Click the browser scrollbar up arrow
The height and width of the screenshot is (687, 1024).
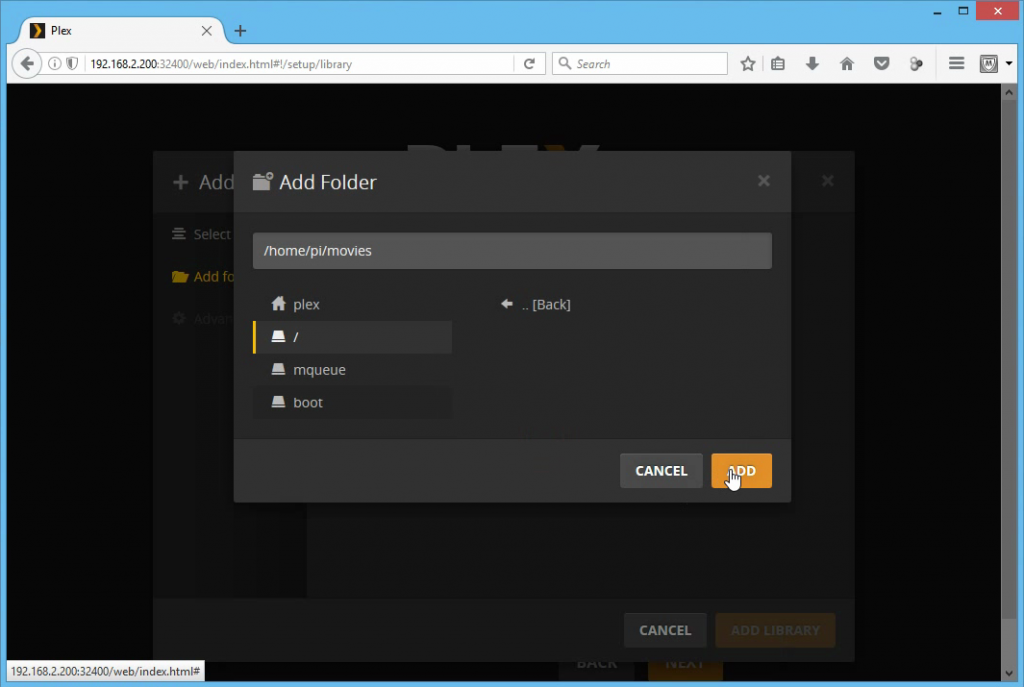click(1009, 93)
